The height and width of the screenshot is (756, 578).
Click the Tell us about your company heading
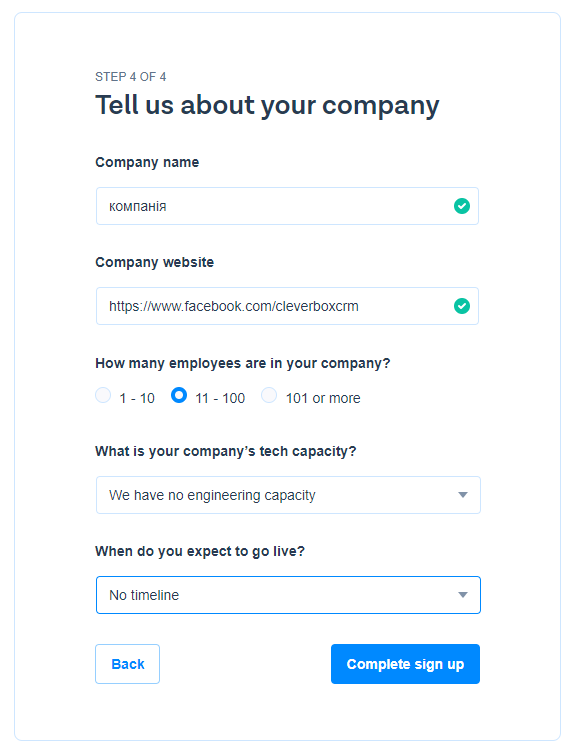pyautogui.click(x=267, y=105)
